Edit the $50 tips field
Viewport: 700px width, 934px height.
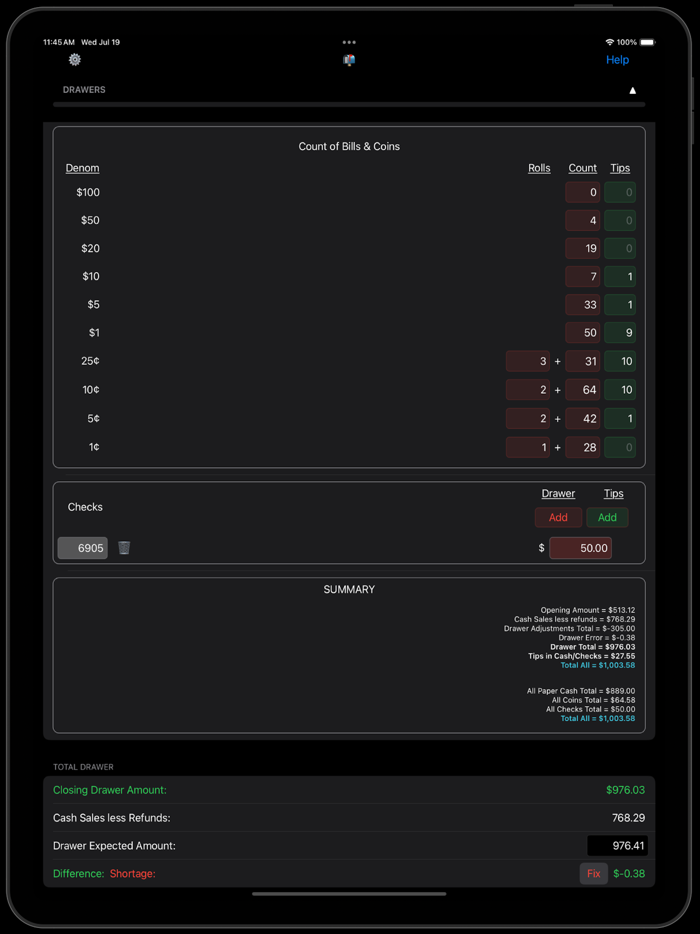click(620, 220)
